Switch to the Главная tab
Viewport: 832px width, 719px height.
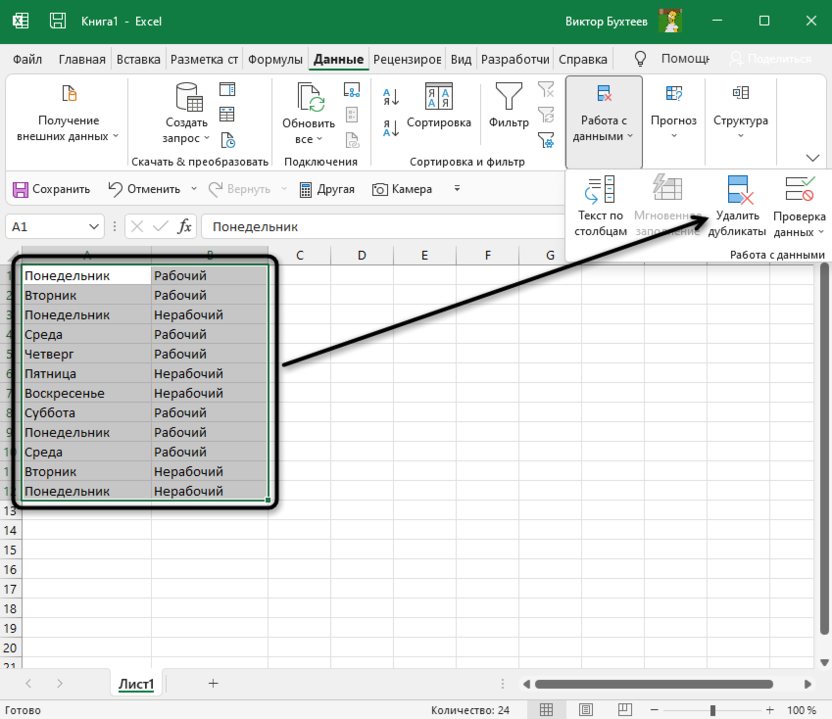point(82,59)
